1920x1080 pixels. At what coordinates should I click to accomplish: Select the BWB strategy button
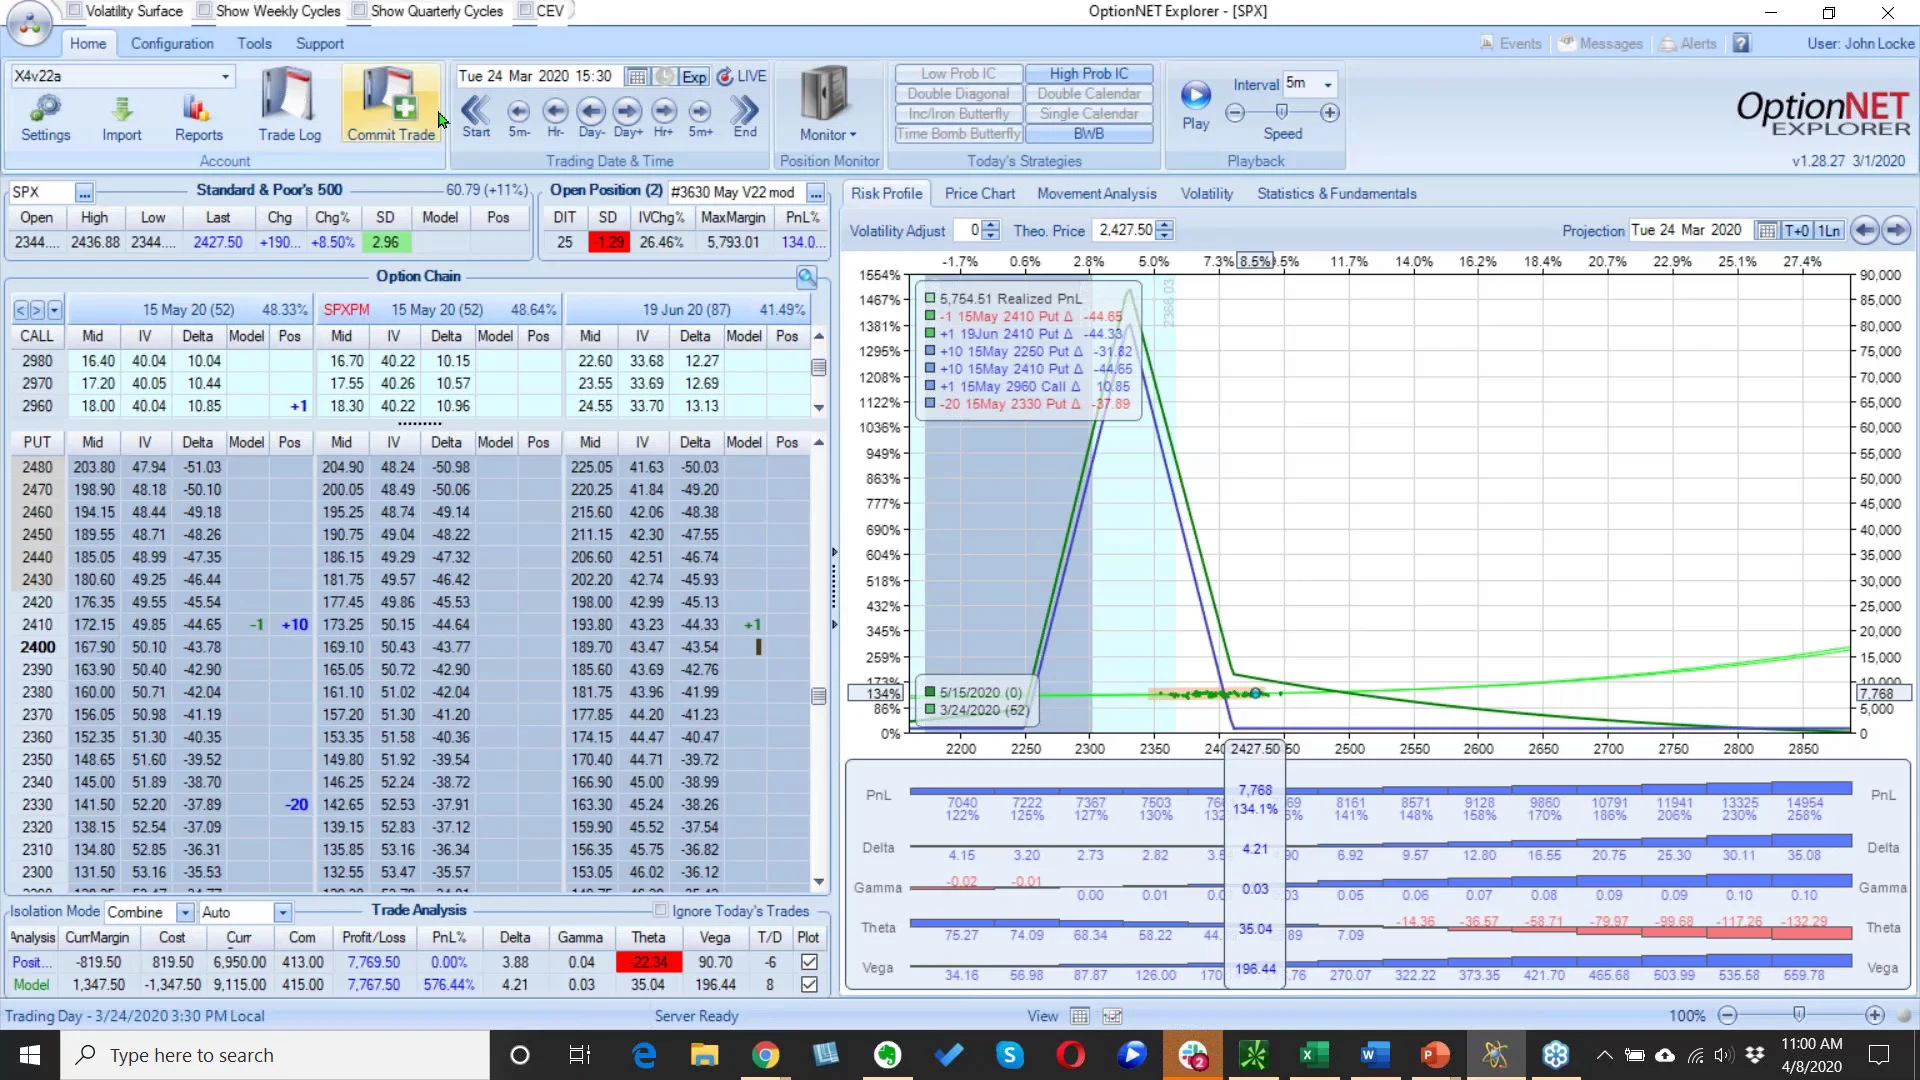click(1089, 134)
